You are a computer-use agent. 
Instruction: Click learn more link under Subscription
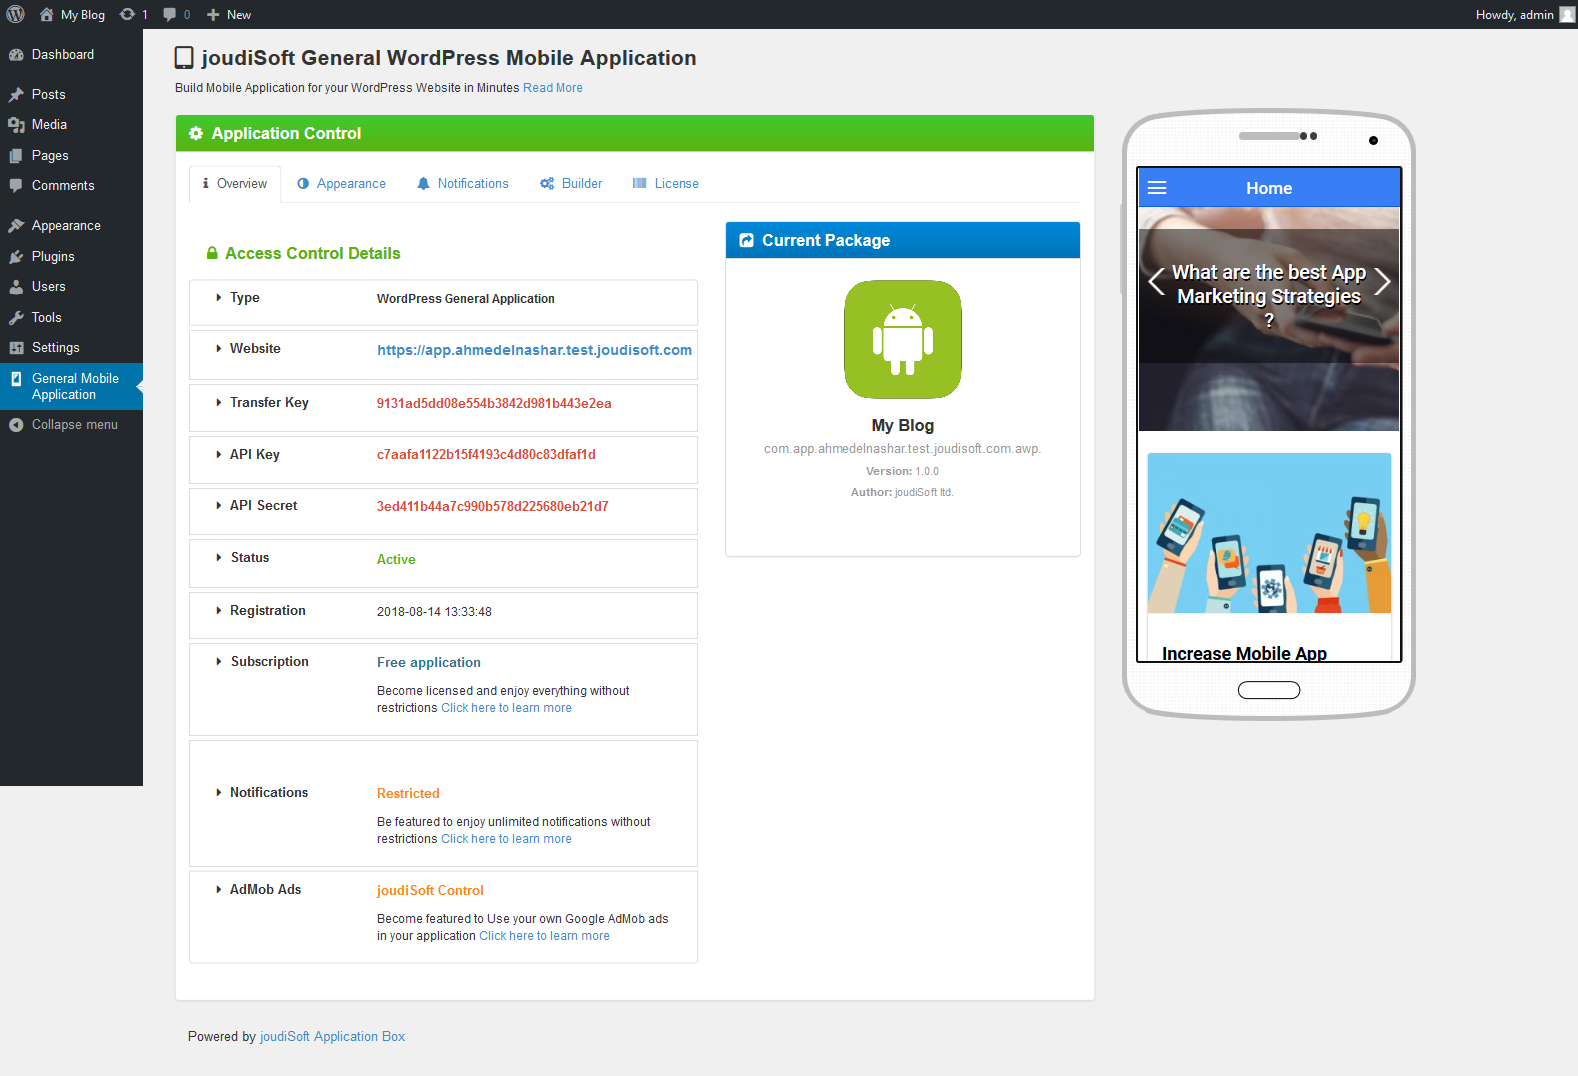506,708
